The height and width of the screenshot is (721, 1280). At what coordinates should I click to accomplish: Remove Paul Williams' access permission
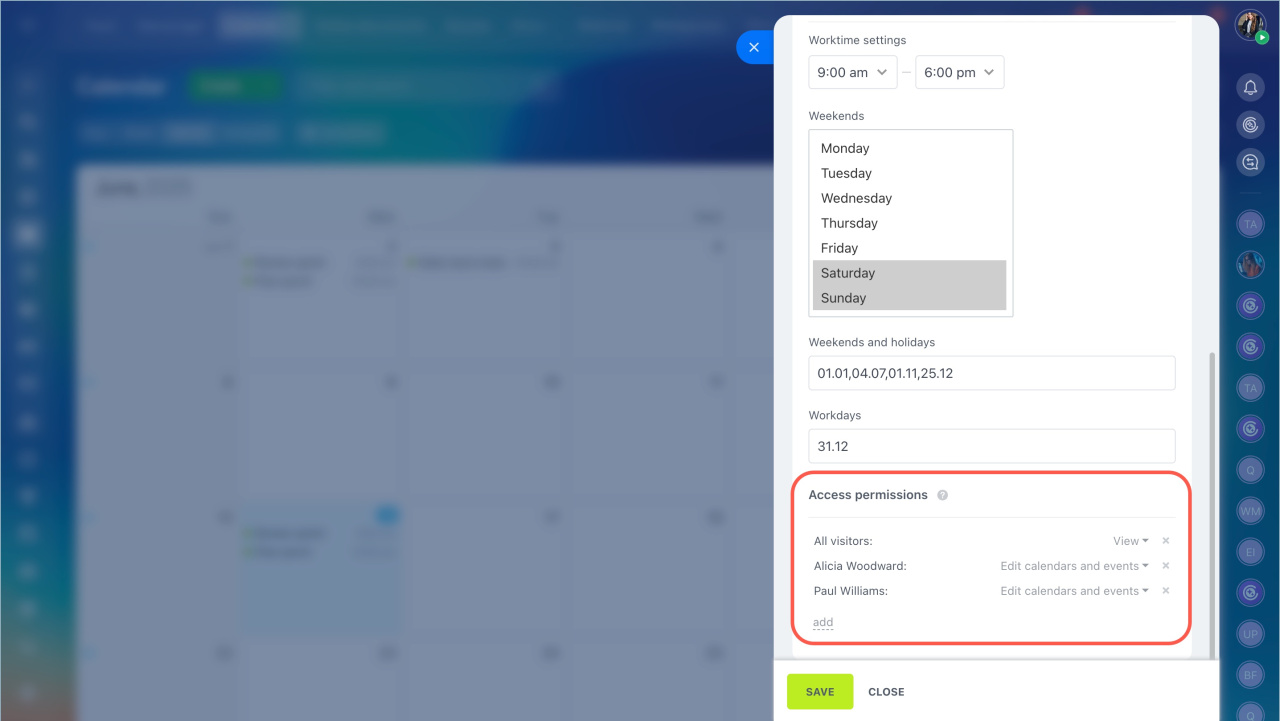1165,591
